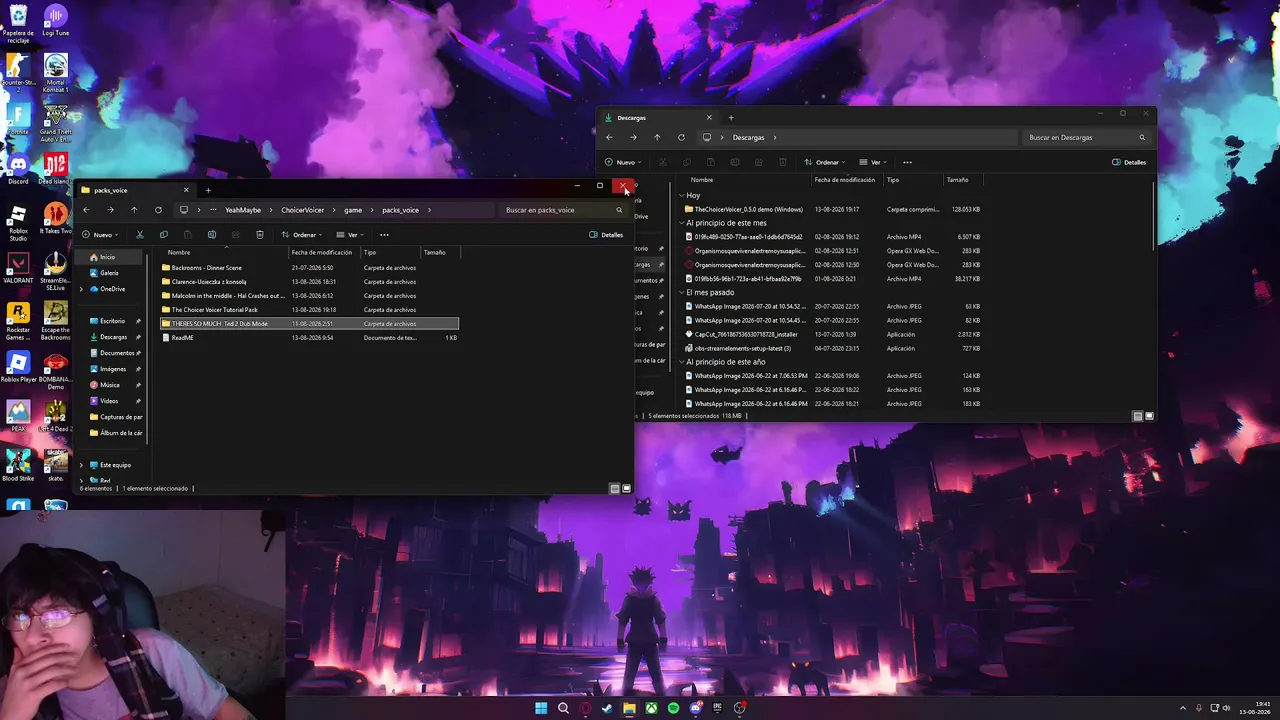Select the VALORANT desktop shortcut
Image resolution: width=1280 pixels, height=720 pixels.
point(18,268)
